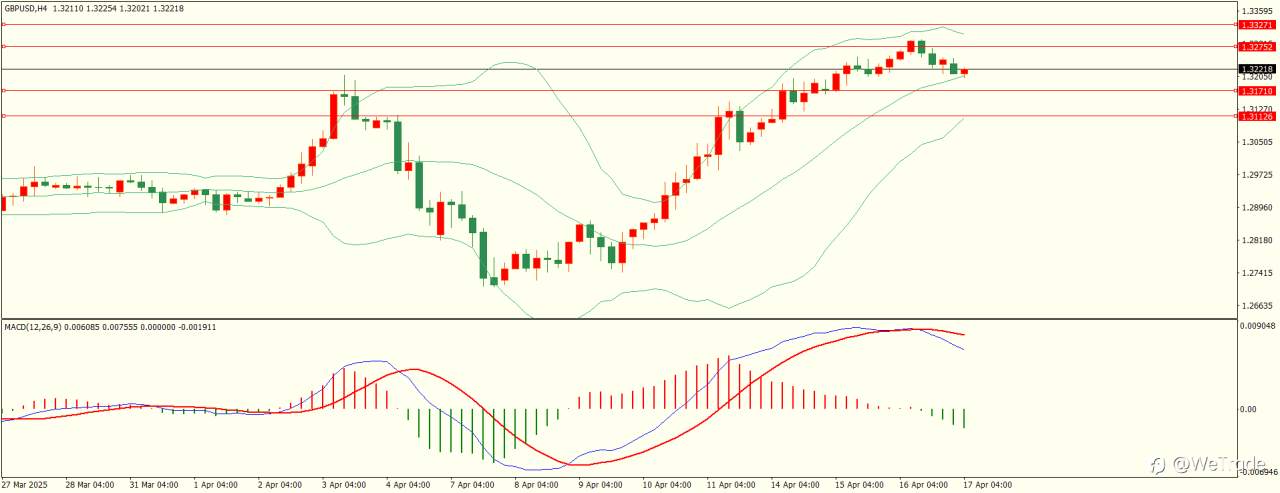The image size is (1280, 493).
Task: Click the 1.31710 red price label
Action: click(x=1255, y=91)
